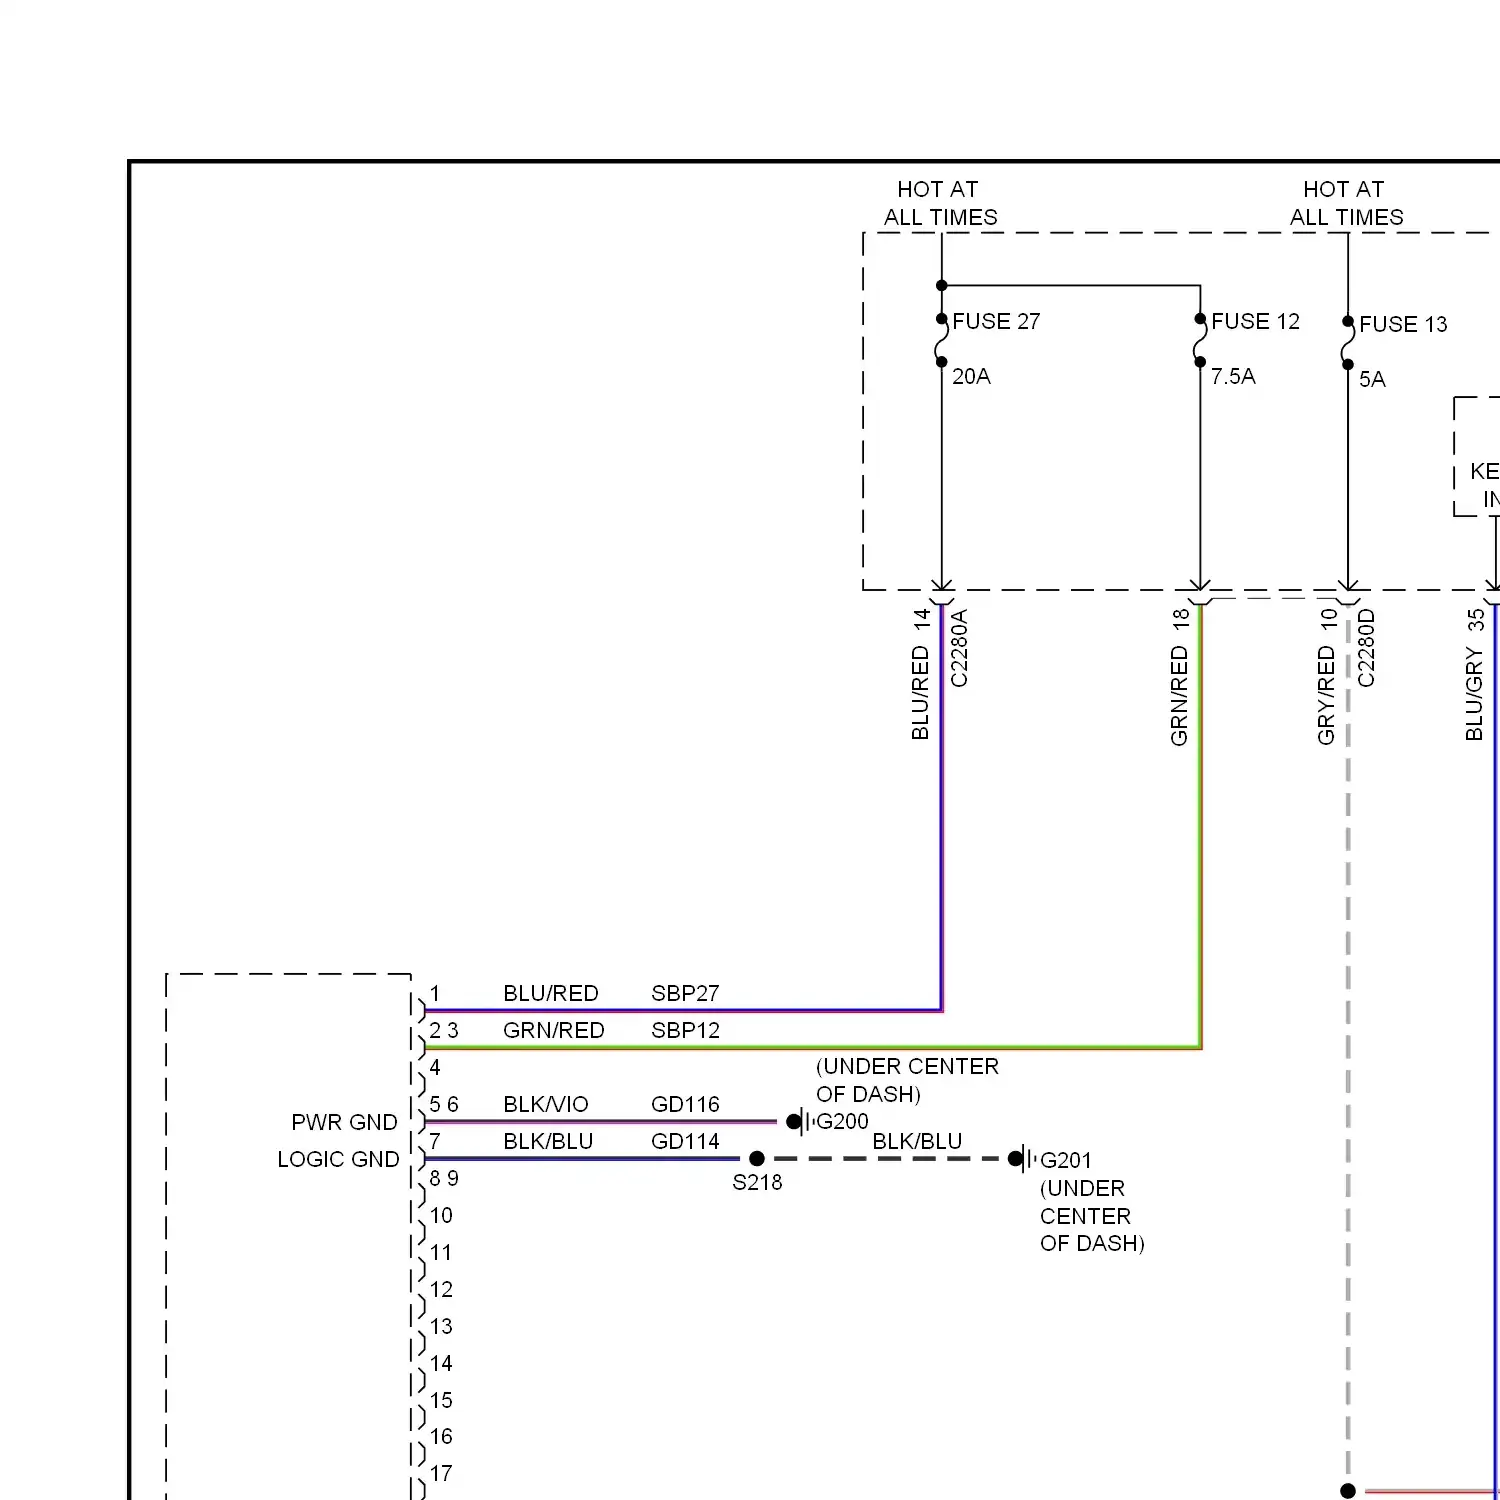Viewport: 1500px width, 1500px height.
Task: Click the FUSE 27 label
Action: tap(996, 321)
